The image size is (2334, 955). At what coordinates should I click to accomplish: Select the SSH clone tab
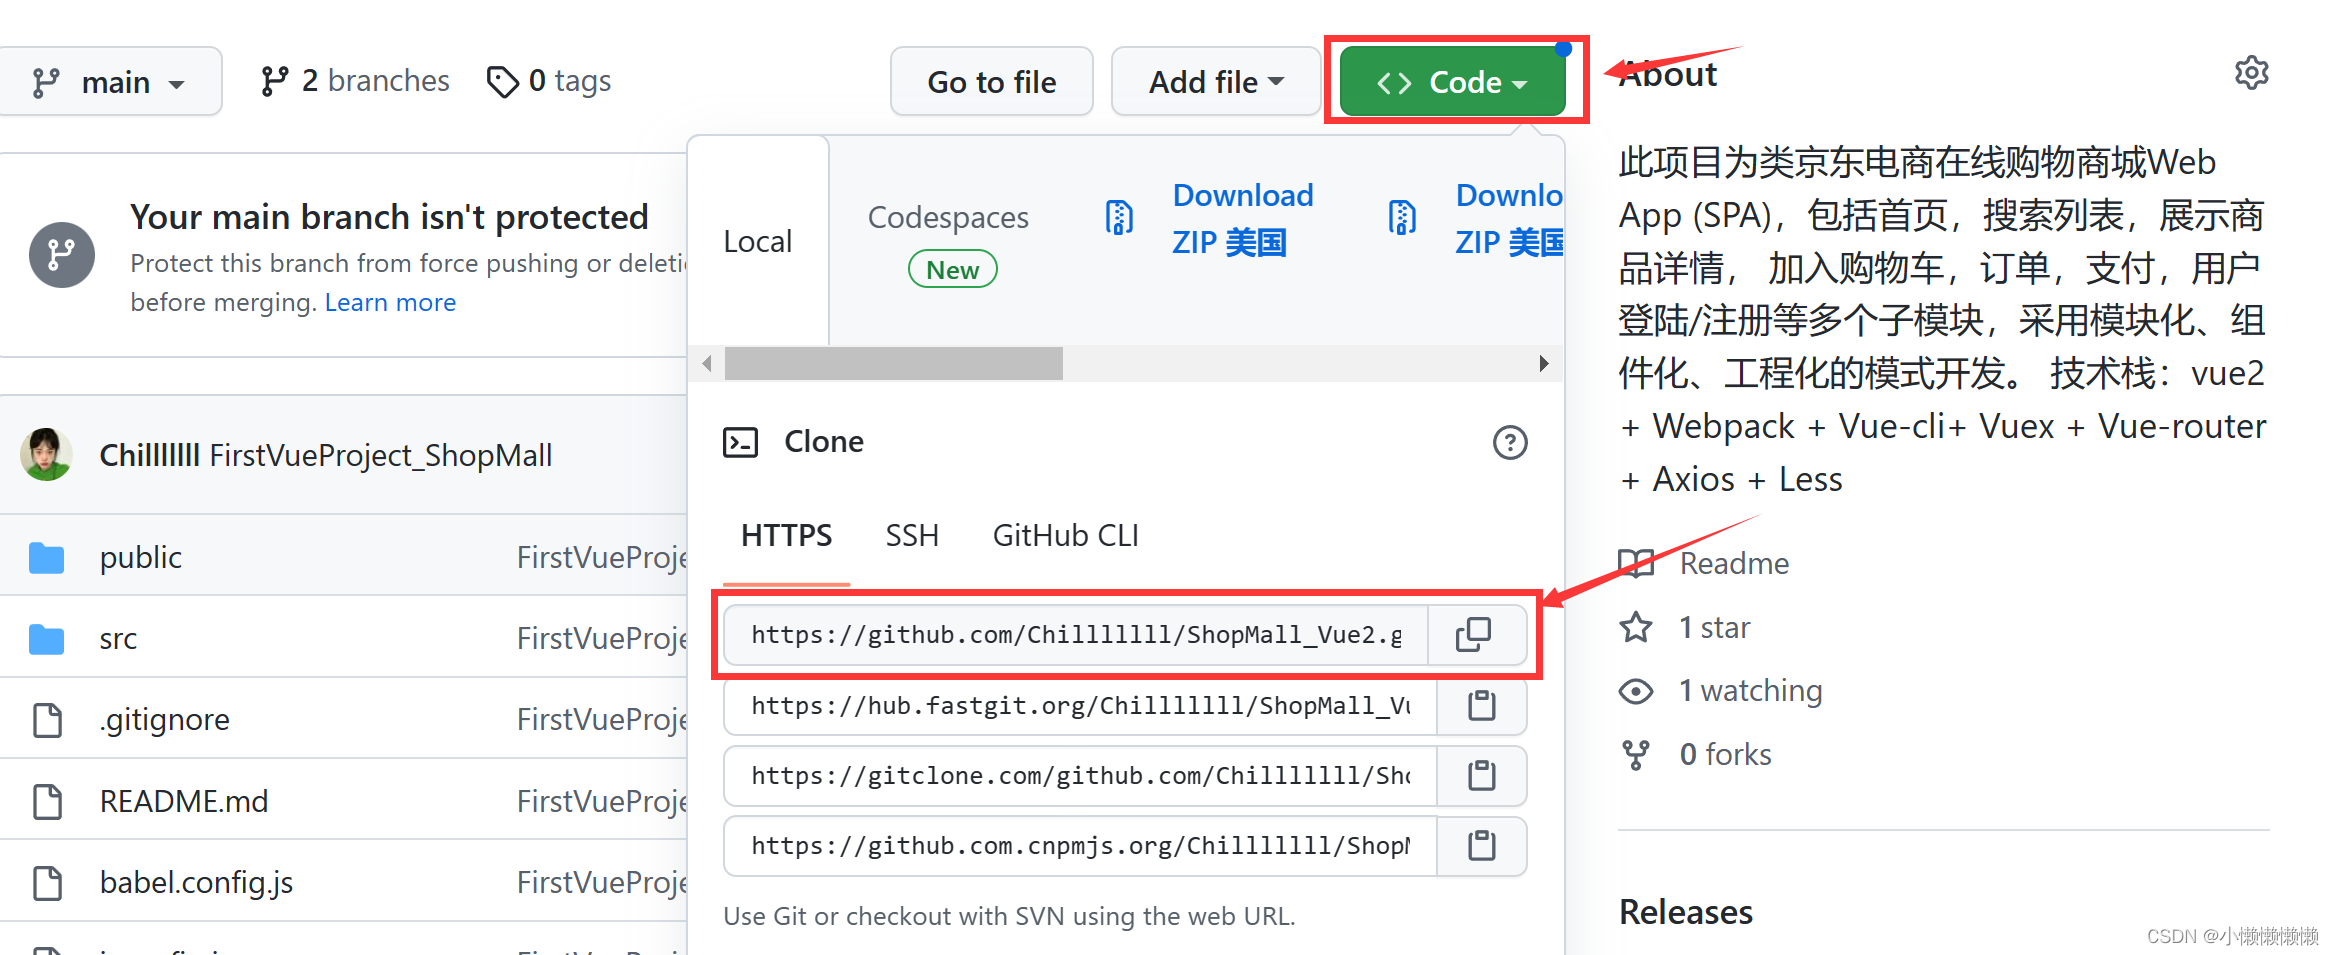point(911,536)
